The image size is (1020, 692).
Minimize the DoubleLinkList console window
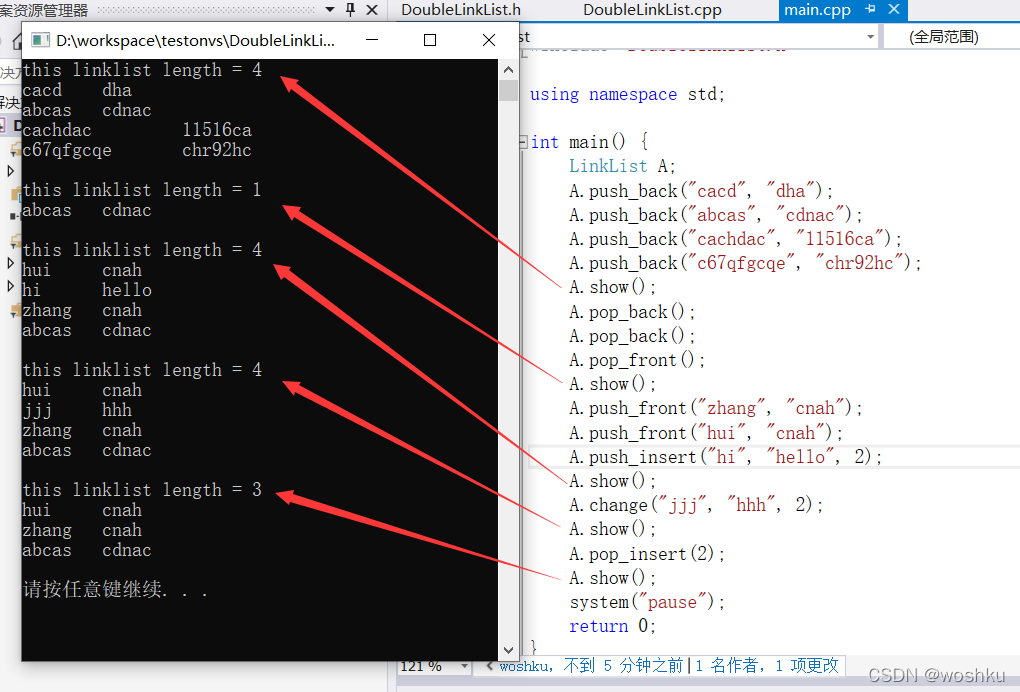coord(372,40)
